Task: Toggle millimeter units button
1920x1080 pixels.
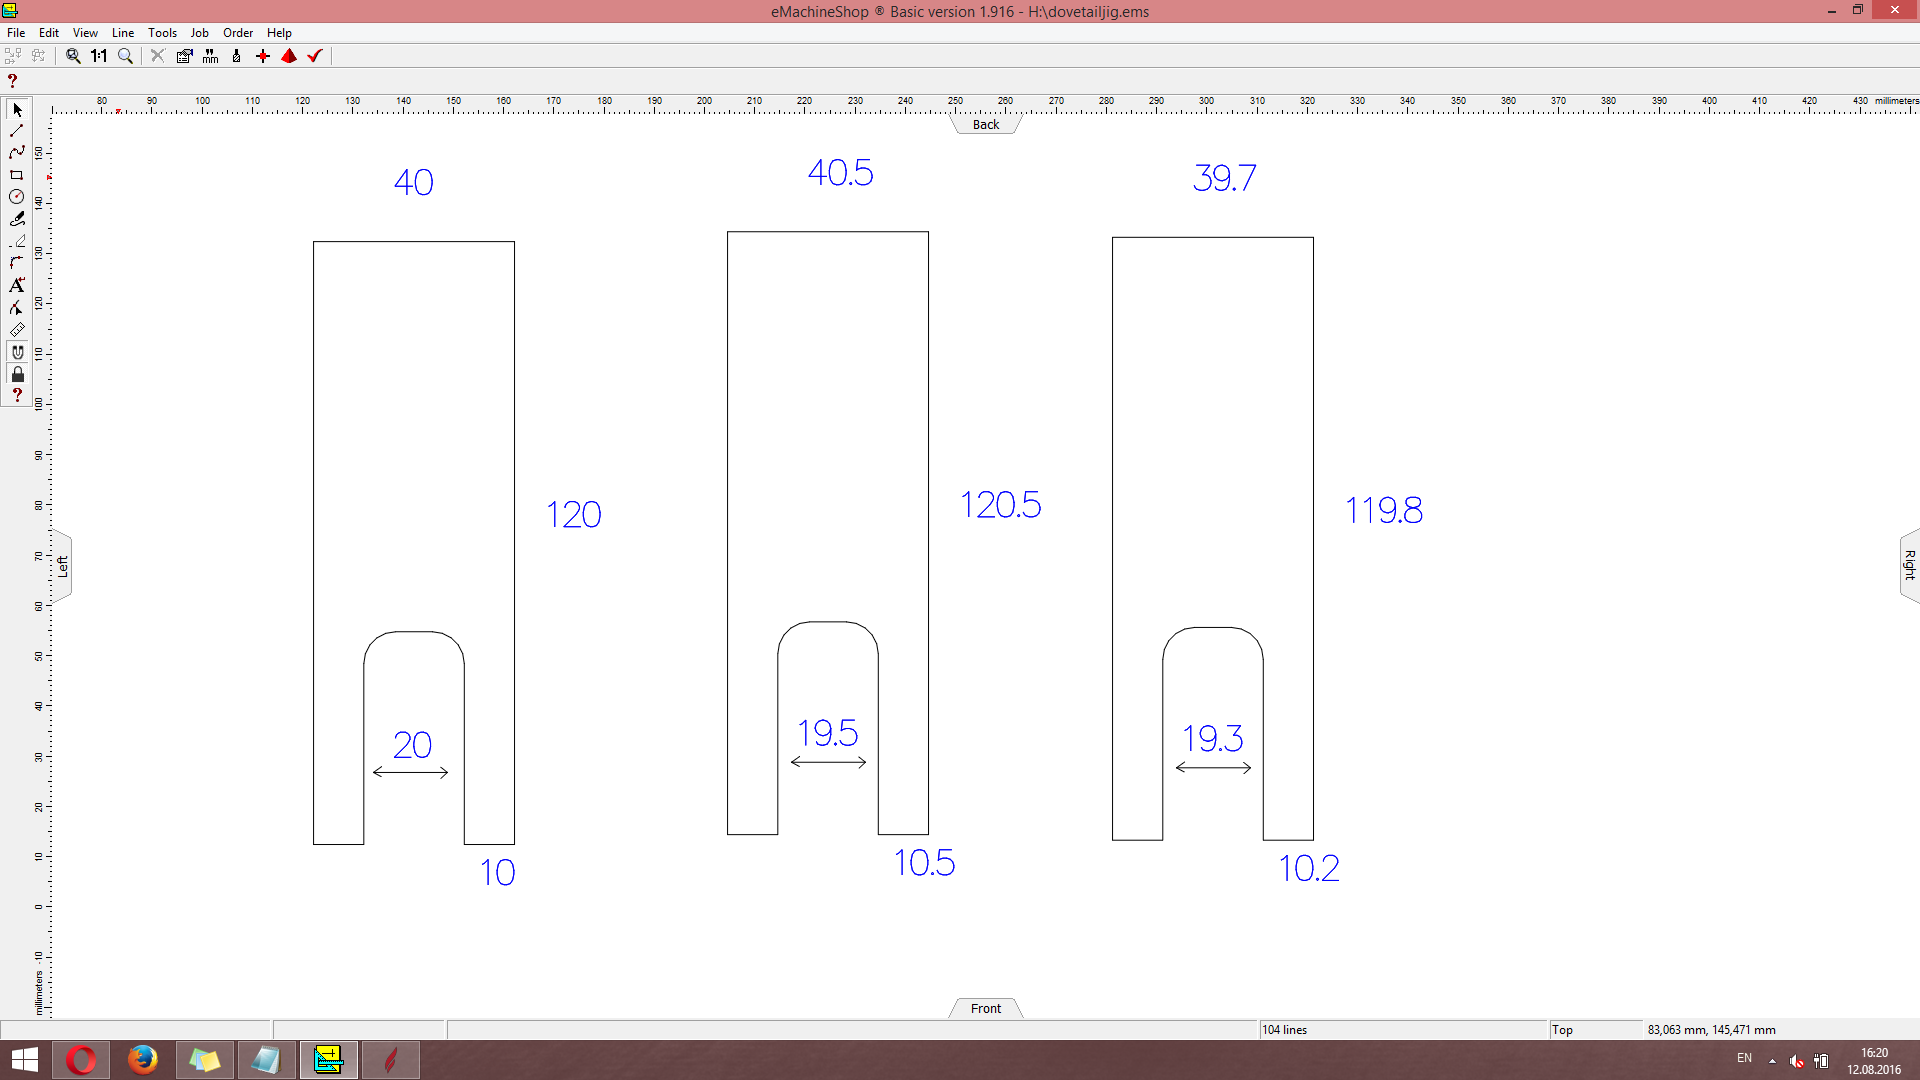Action: (x=210, y=56)
